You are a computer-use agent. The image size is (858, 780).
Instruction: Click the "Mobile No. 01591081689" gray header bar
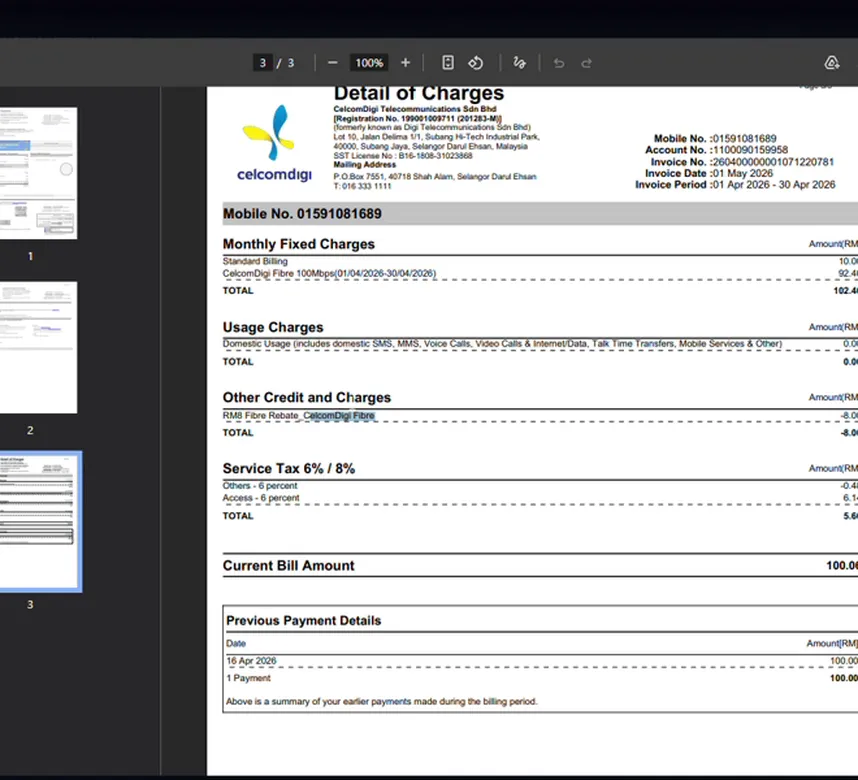540,213
